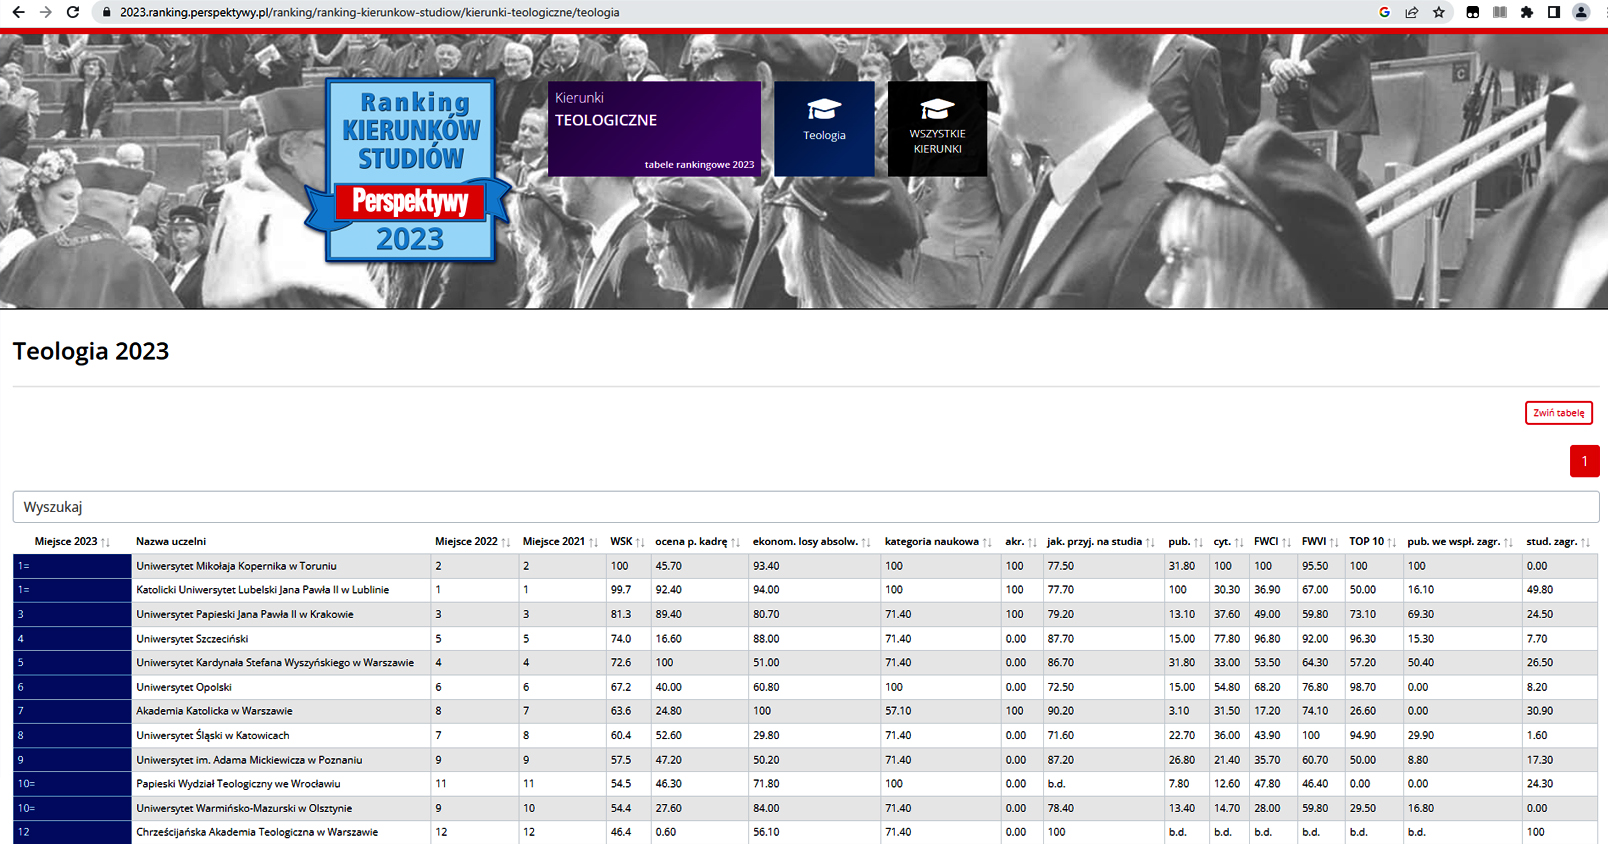This screenshot has width=1608, height=844.
Task: Sort by ocena p. kadrę column
Action: (697, 541)
